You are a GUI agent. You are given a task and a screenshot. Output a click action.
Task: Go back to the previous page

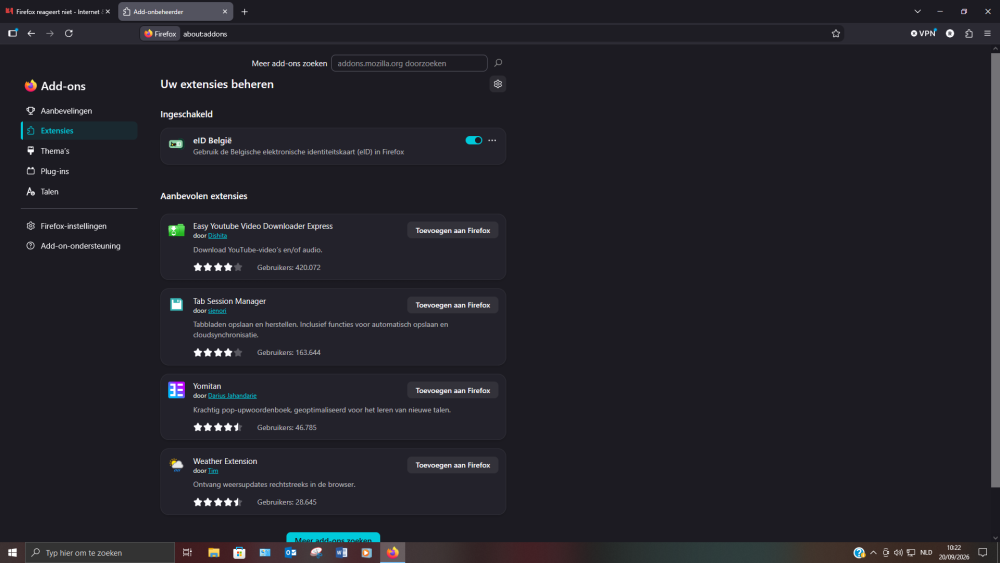(x=31, y=33)
